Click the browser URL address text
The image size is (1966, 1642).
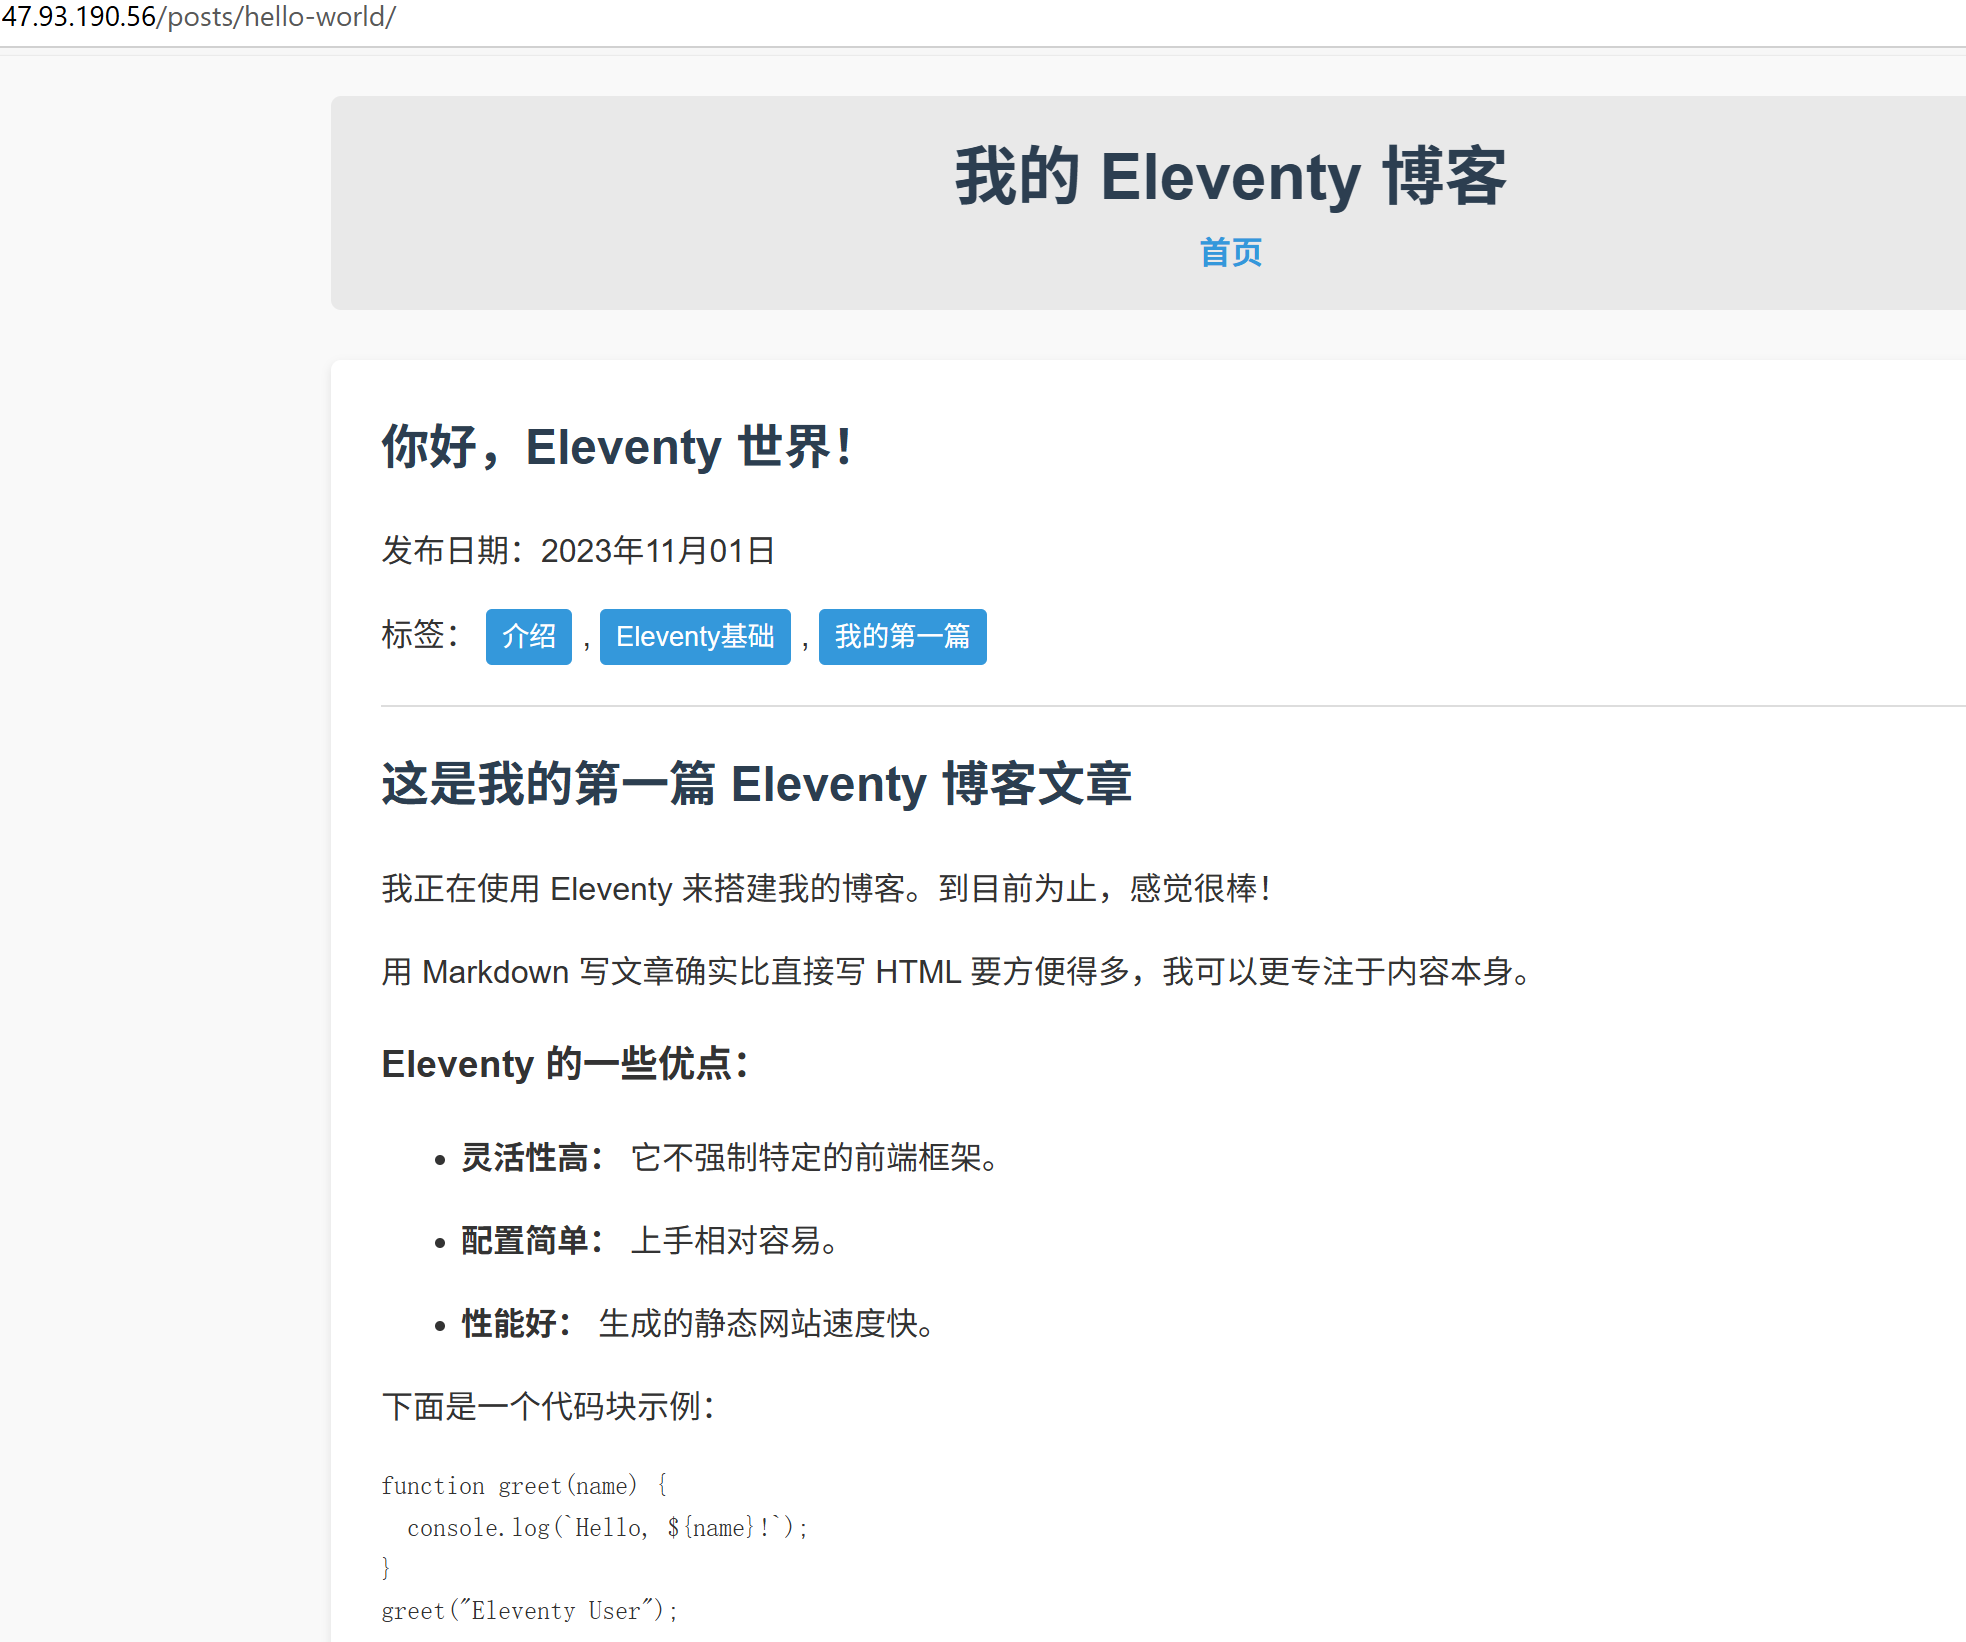tap(198, 17)
